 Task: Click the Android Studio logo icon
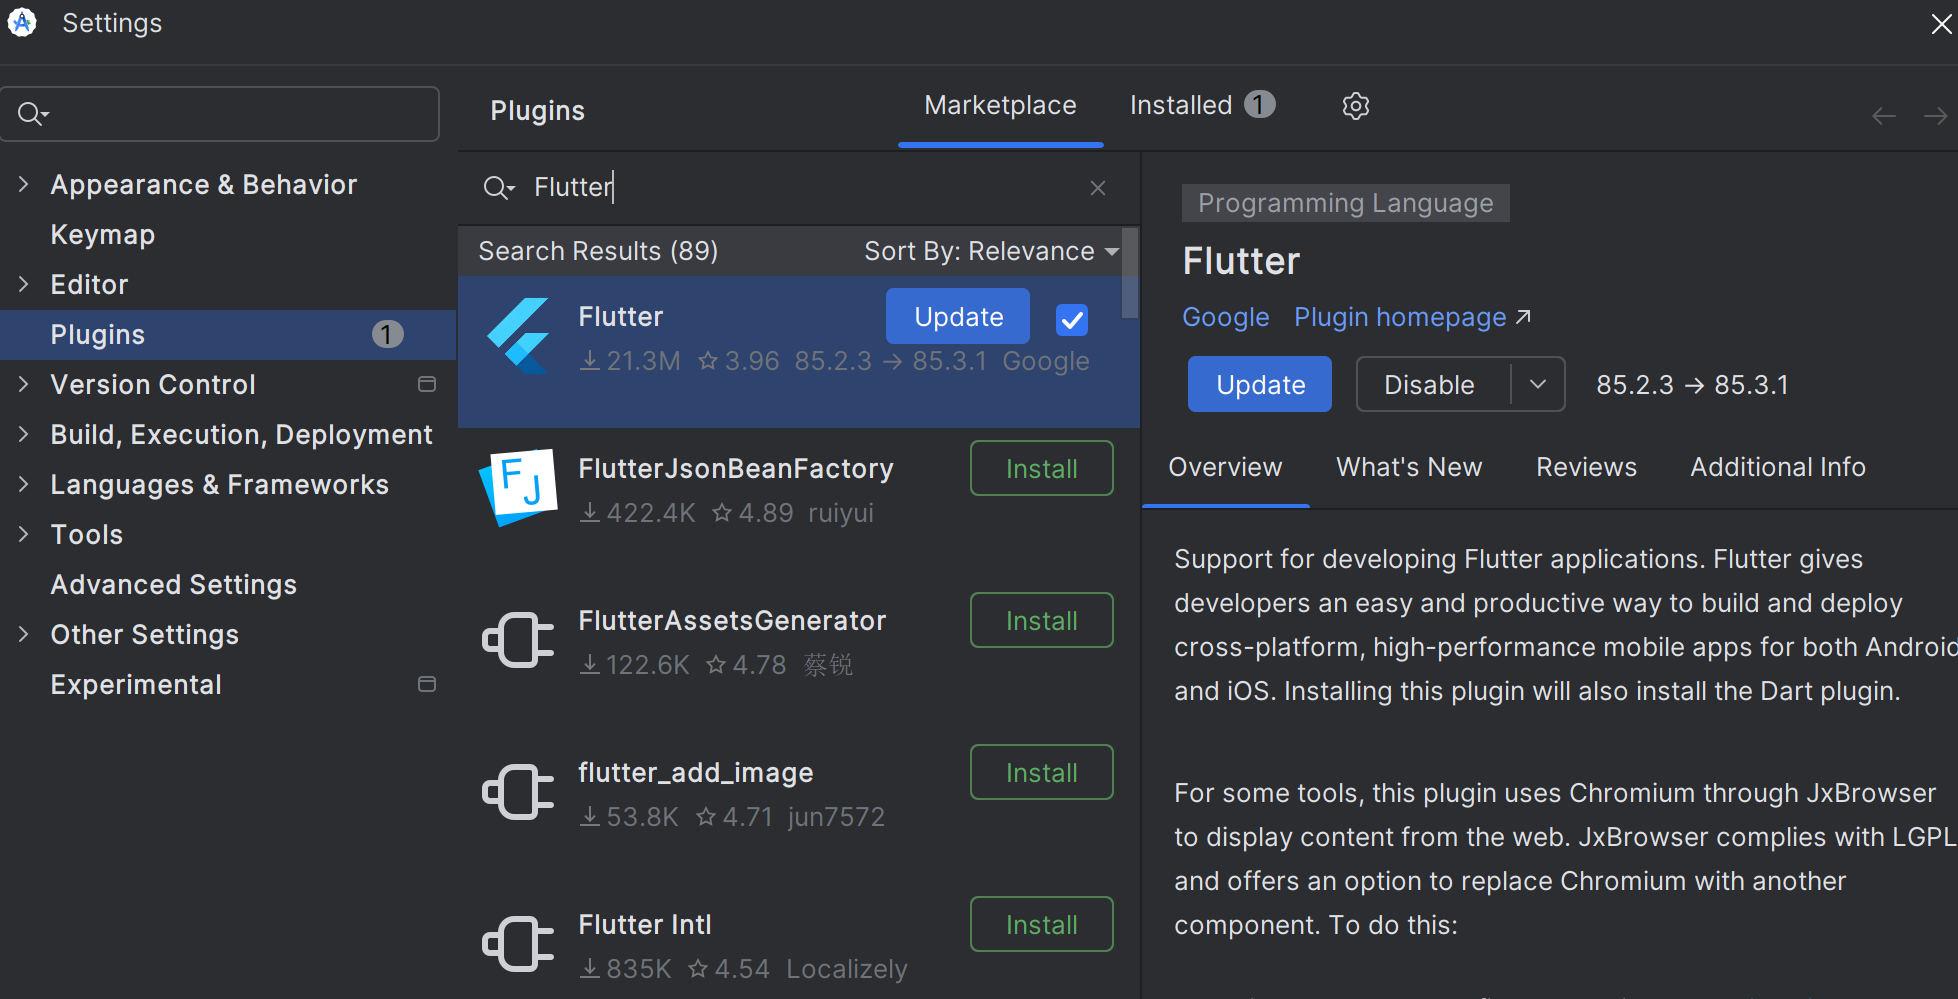[x=21, y=22]
